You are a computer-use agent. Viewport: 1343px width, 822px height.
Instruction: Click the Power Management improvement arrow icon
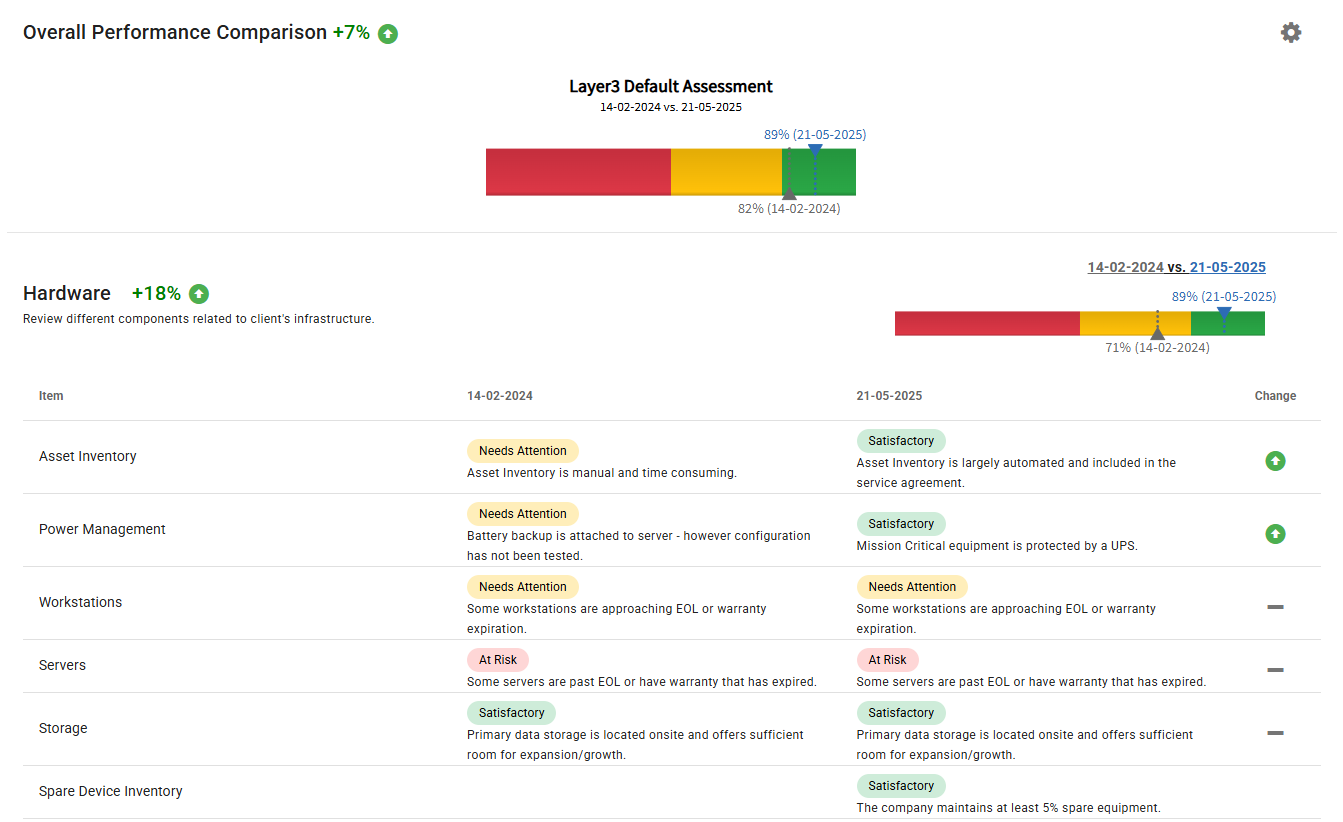pos(1275,534)
